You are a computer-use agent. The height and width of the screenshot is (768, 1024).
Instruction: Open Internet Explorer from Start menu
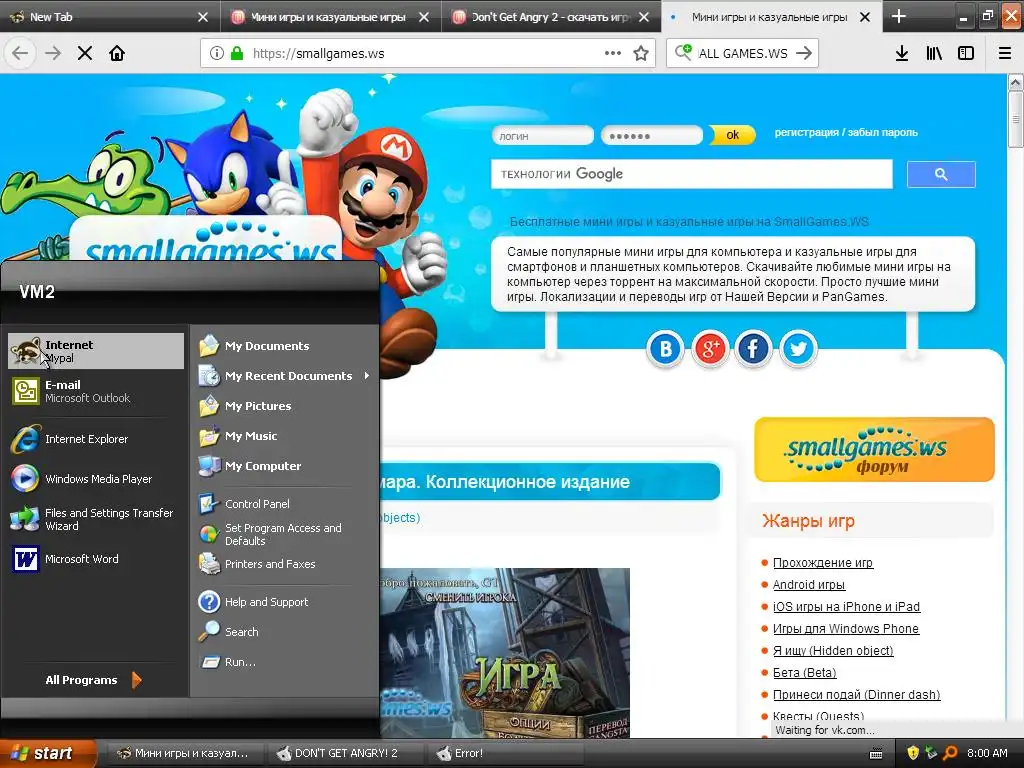(x=96, y=440)
